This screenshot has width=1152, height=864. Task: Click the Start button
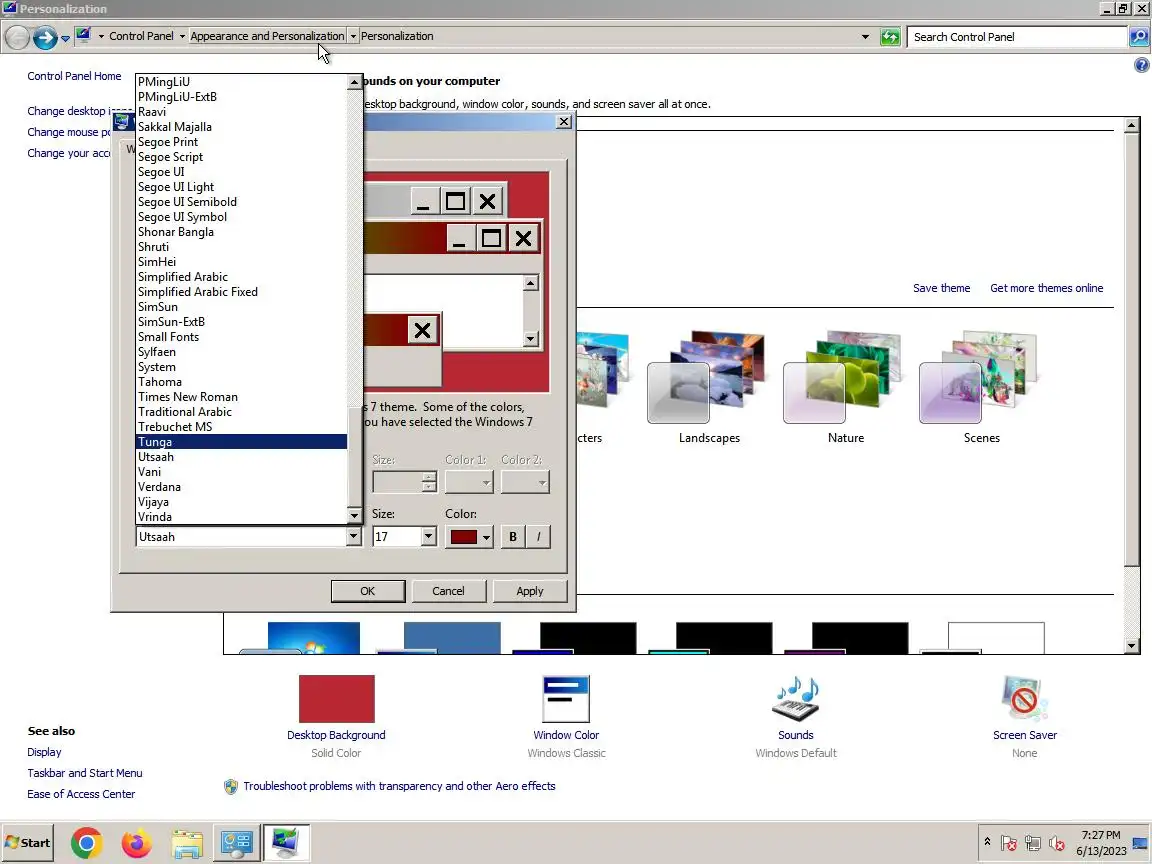click(28, 843)
